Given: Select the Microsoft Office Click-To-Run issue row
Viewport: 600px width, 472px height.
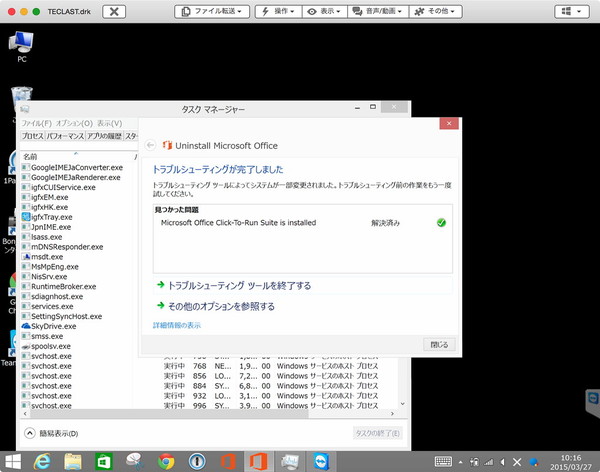Looking at the screenshot, I should click(303, 223).
